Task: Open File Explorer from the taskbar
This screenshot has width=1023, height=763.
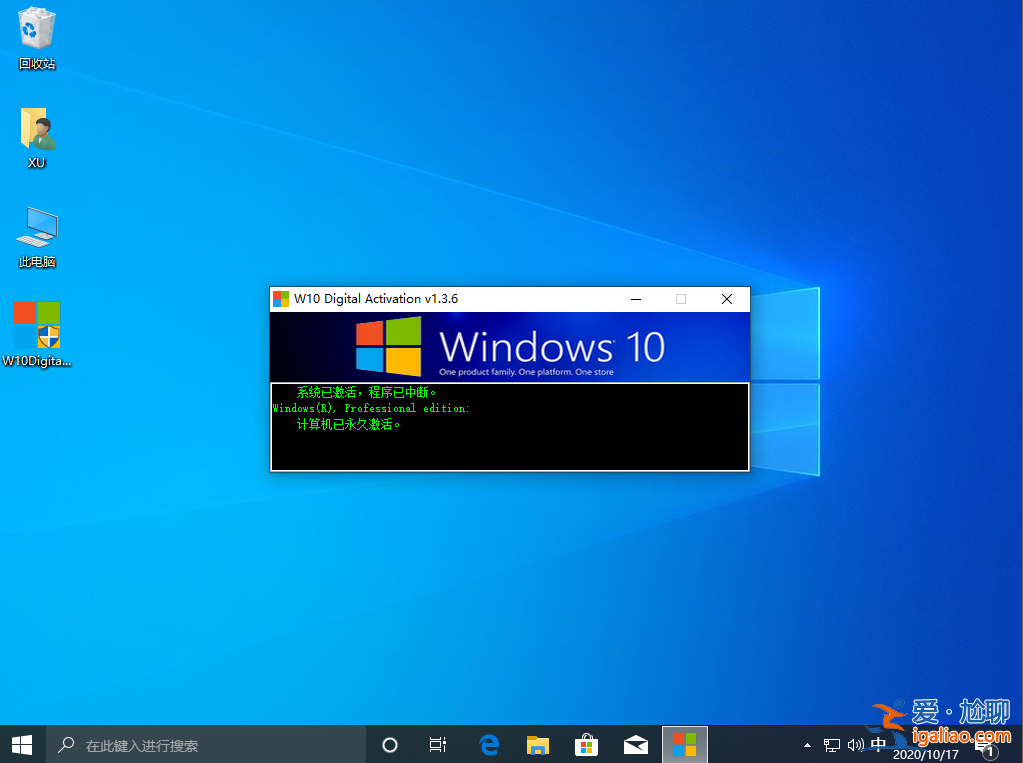Action: [x=537, y=744]
